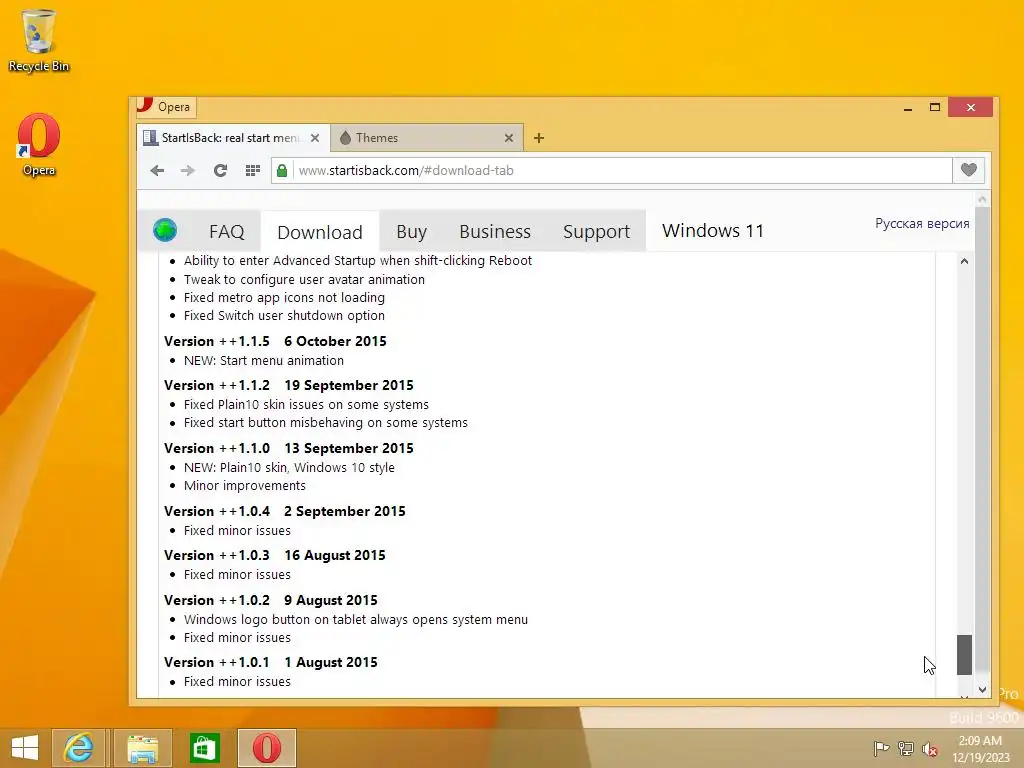The width and height of the screenshot is (1024, 768).
Task: Click Version ++1.1.0 heading
Action: point(289,448)
